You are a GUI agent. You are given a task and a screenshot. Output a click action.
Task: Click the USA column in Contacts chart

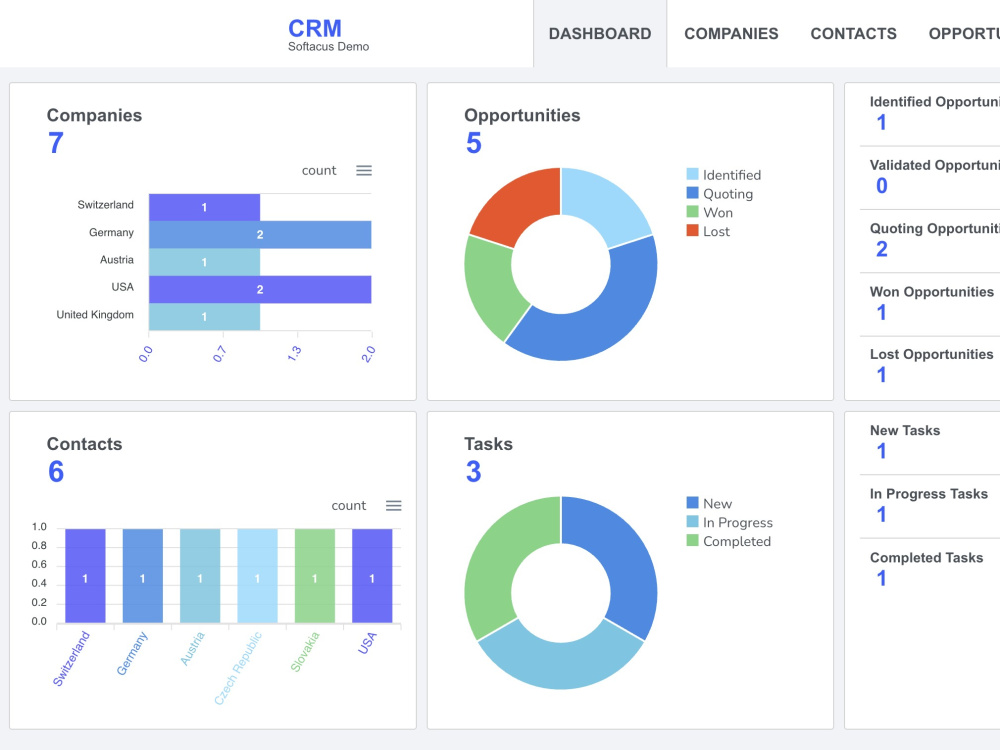372,576
